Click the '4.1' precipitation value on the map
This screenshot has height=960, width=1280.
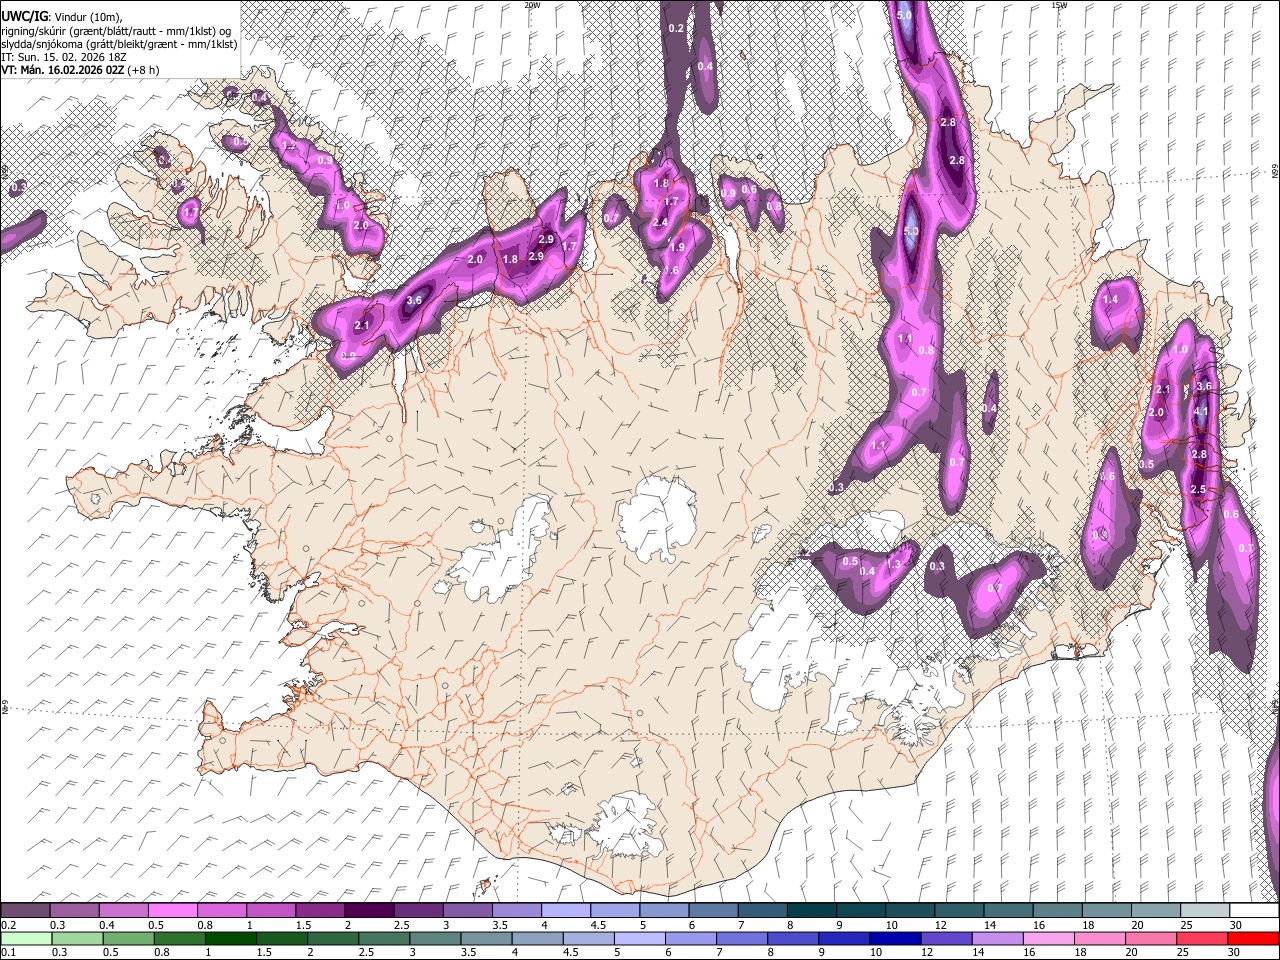[x=1202, y=411]
